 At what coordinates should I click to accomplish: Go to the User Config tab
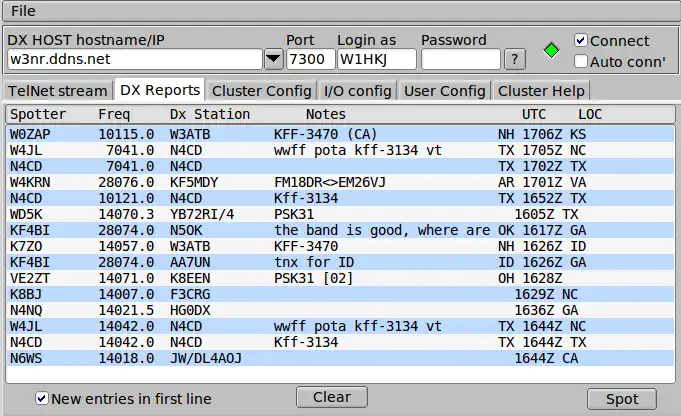444,90
